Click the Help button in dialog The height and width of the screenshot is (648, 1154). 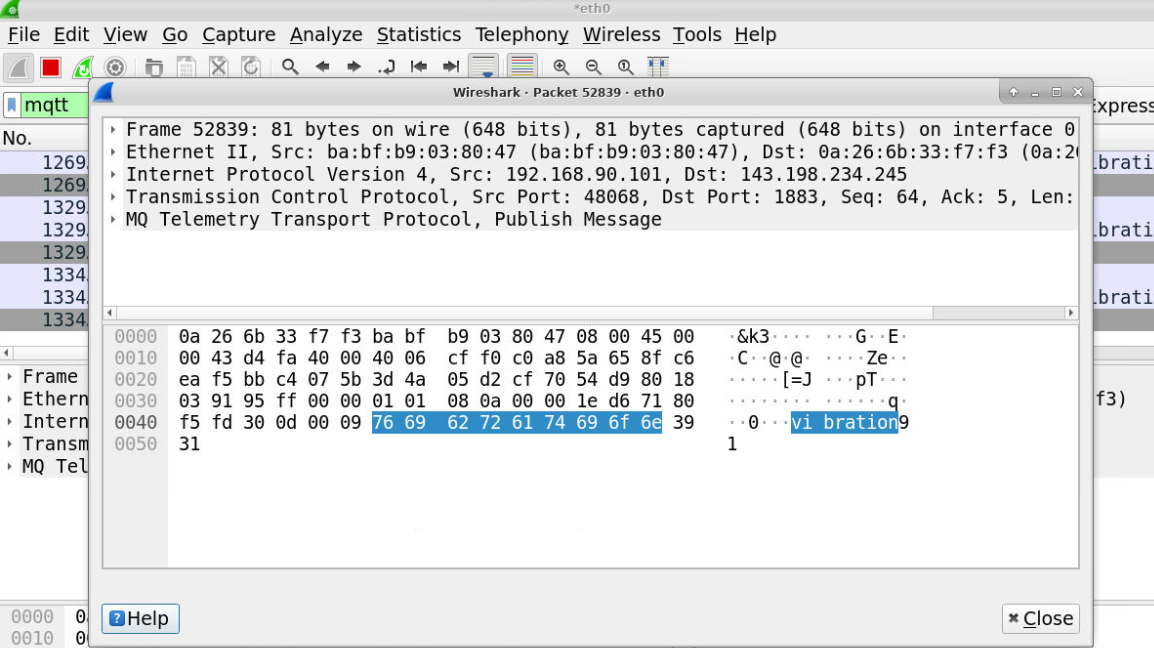pos(141,618)
